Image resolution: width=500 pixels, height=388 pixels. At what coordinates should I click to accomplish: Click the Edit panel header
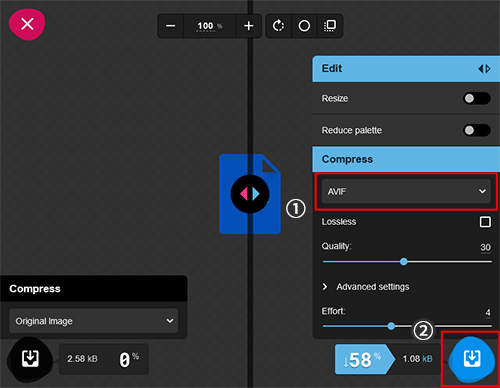[x=406, y=69]
